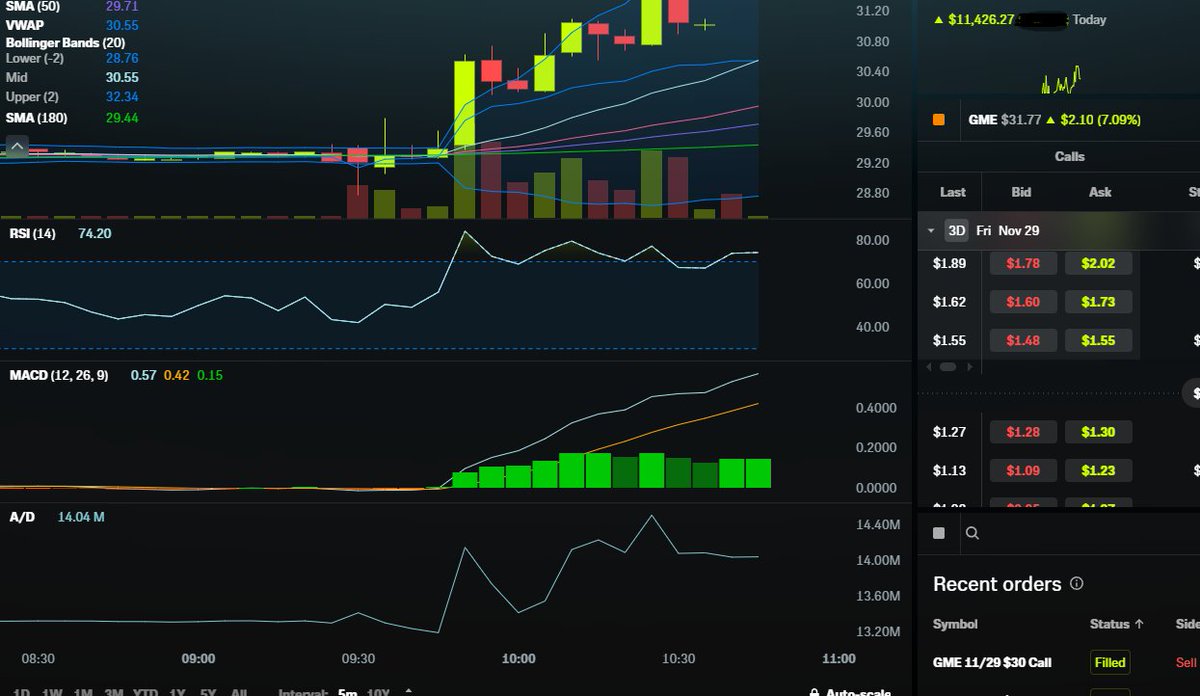
Task: Click the Today period label
Action: click(x=1089, y=19)
